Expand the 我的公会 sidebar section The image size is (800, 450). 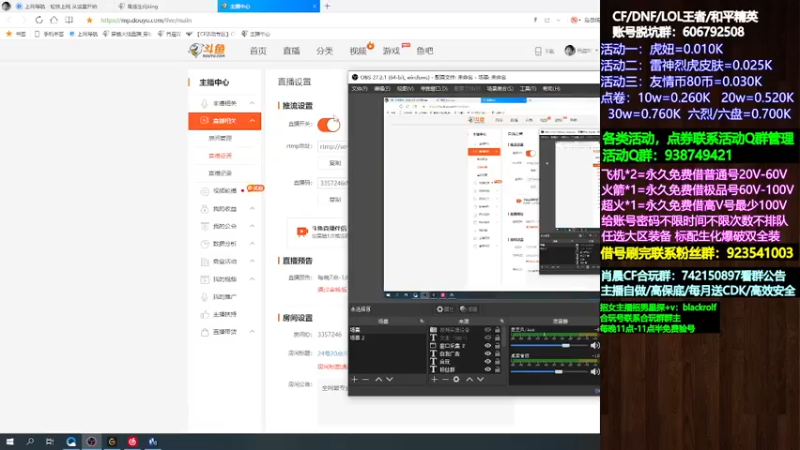pos(252,226)
